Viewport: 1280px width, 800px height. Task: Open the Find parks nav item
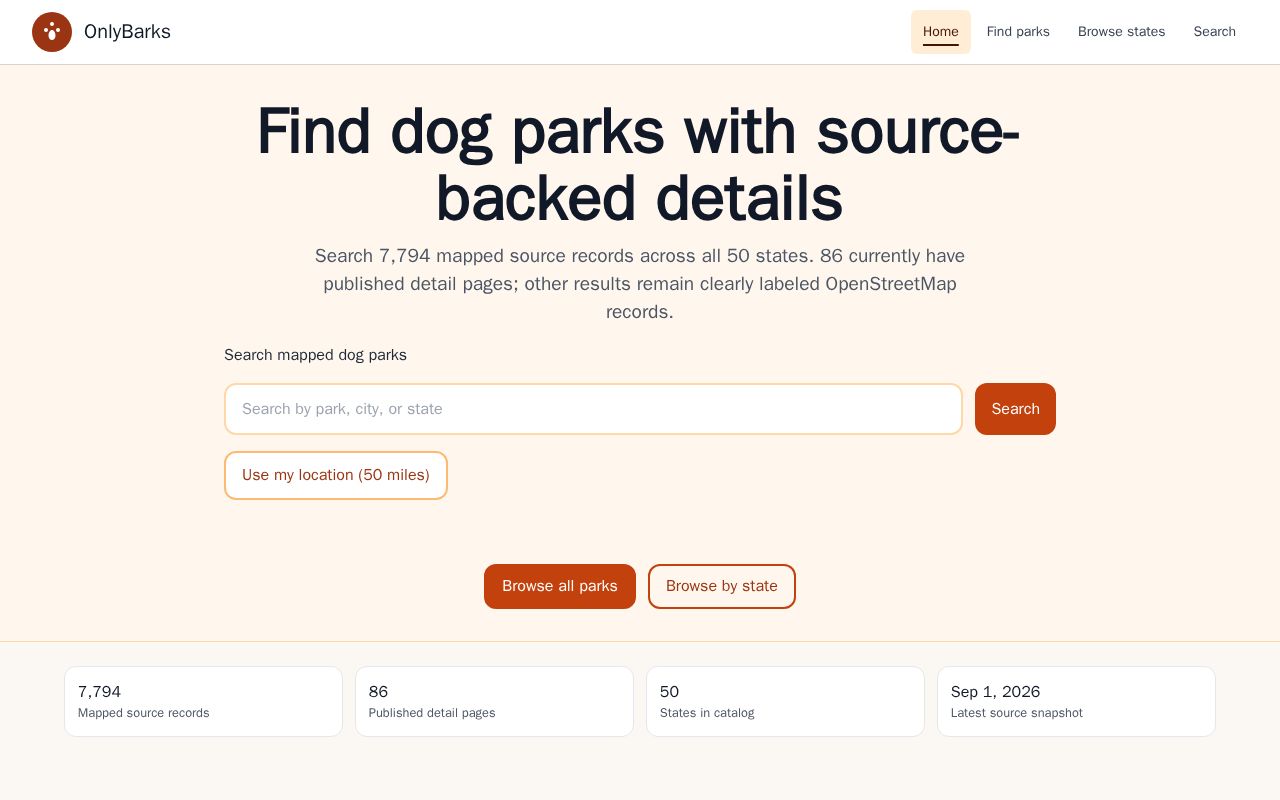point(1018,32)
